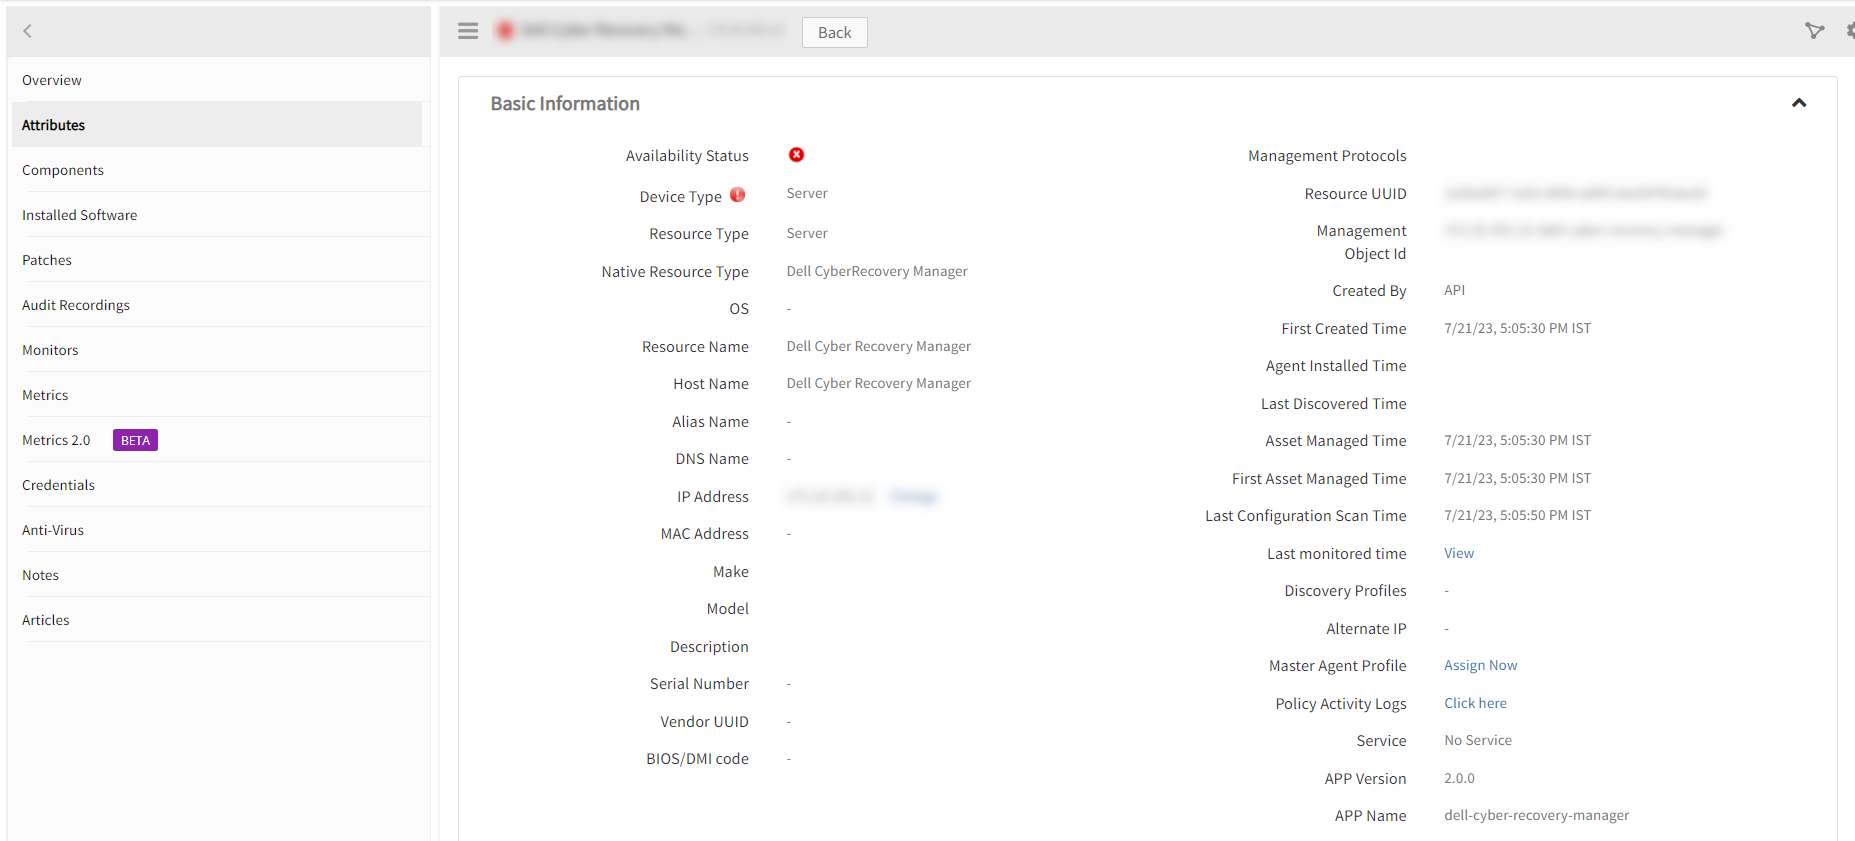Click the No Service value
1855x841 pixels.
pyautogui.click(x=1478, y=740)
